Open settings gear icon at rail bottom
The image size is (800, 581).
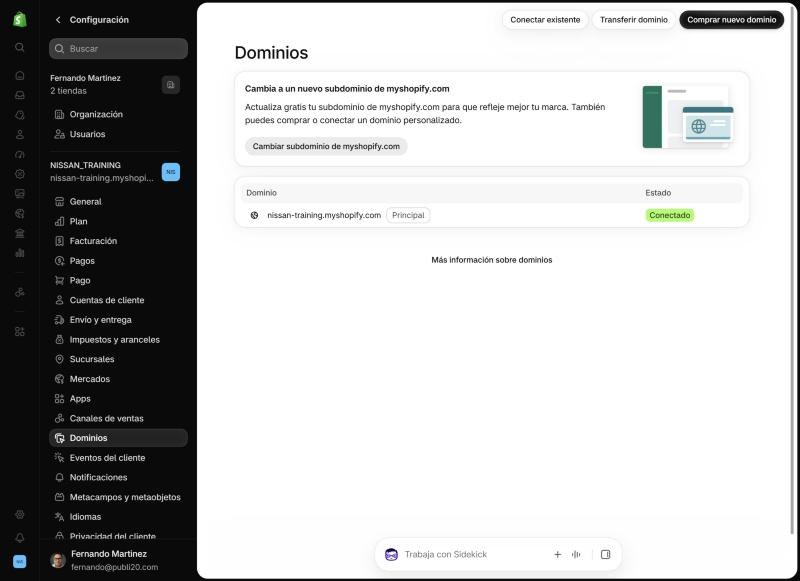tap(19, 514)
